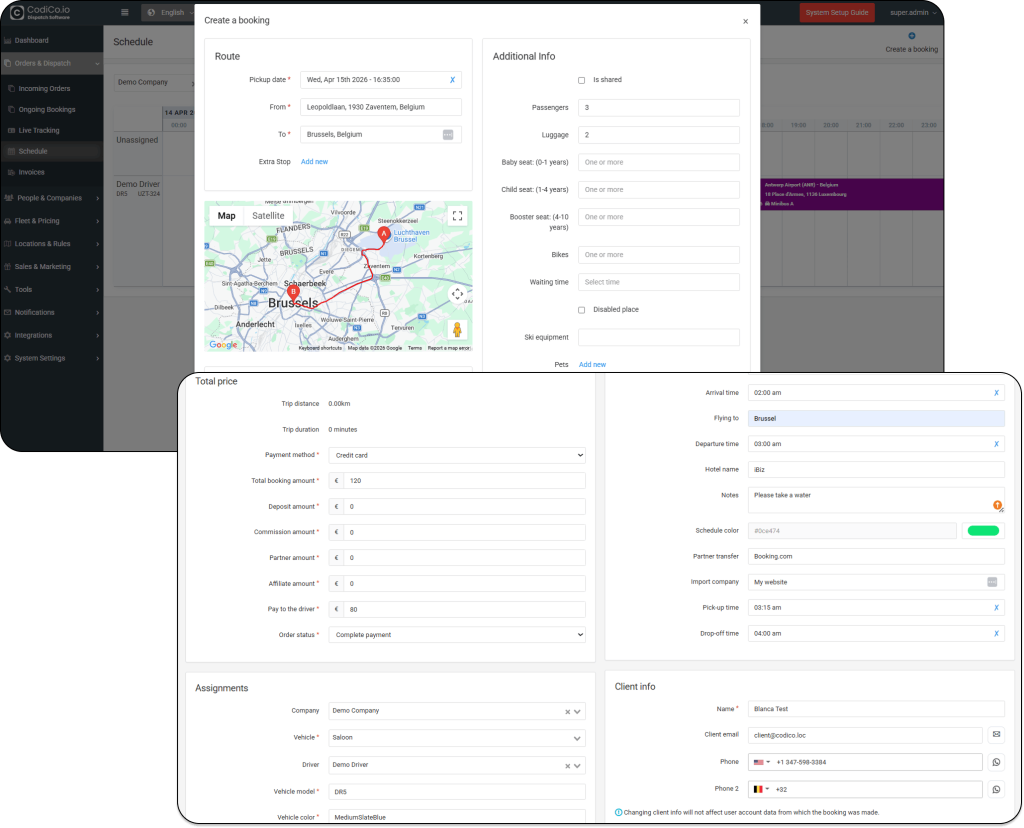
Task: Open the Payment method dropdown
Action: coord(457,455)
